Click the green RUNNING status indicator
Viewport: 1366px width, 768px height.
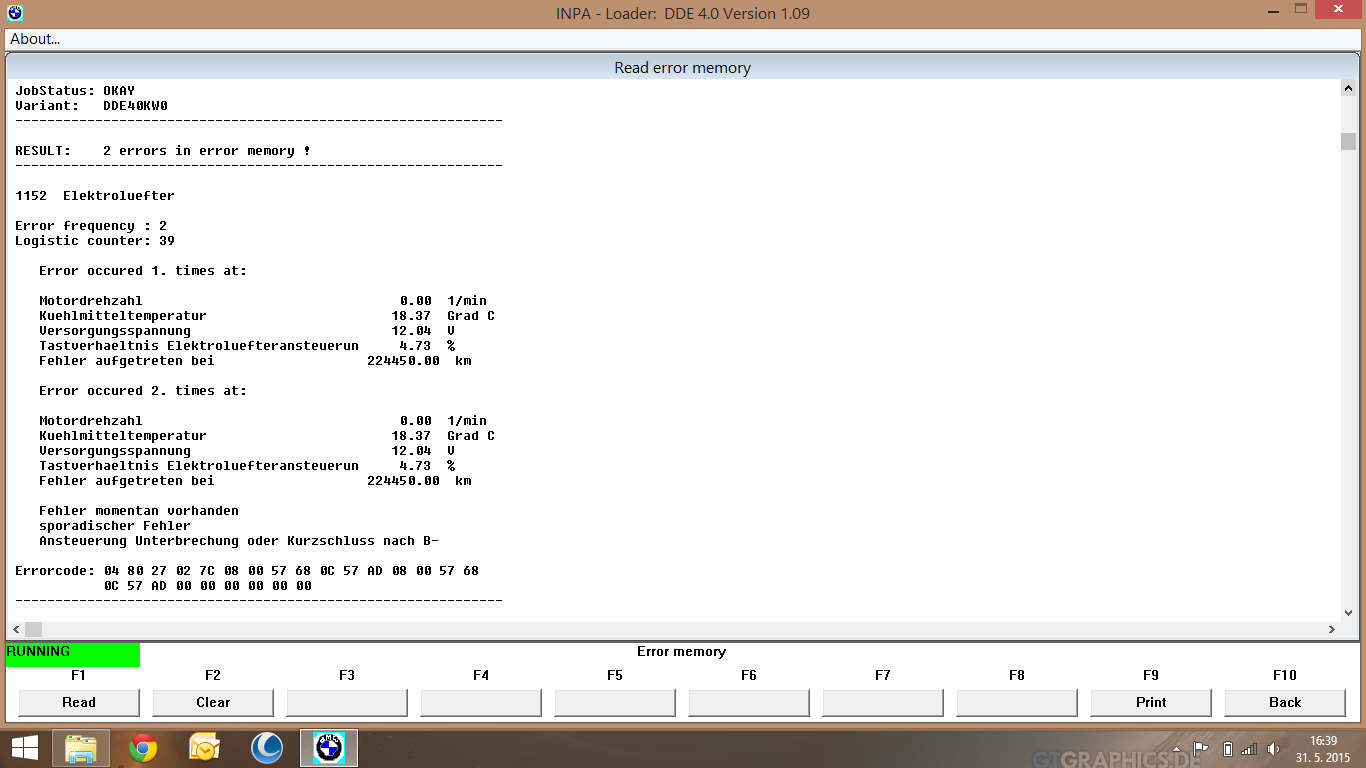click(73, 655)
